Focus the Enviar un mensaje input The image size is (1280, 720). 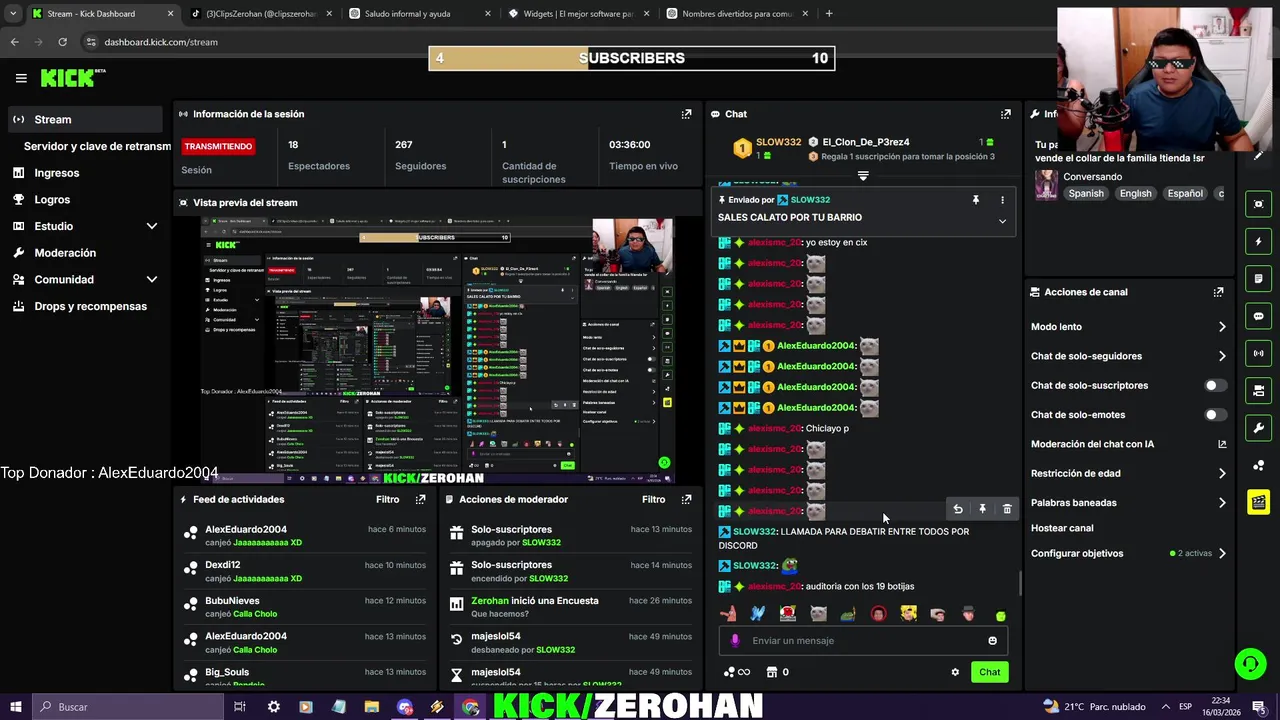tap(863, 641)
